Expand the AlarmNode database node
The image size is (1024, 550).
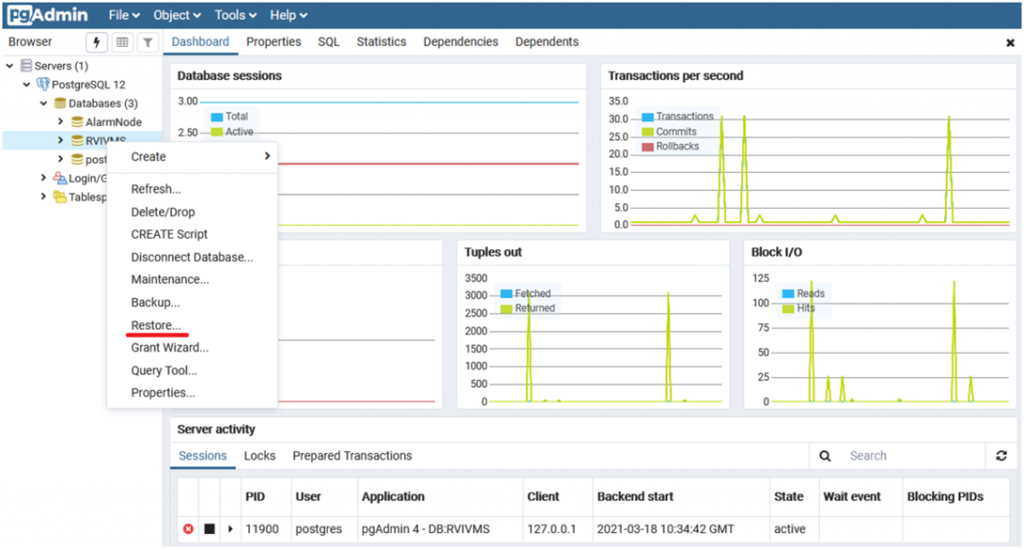pos(60,122)
